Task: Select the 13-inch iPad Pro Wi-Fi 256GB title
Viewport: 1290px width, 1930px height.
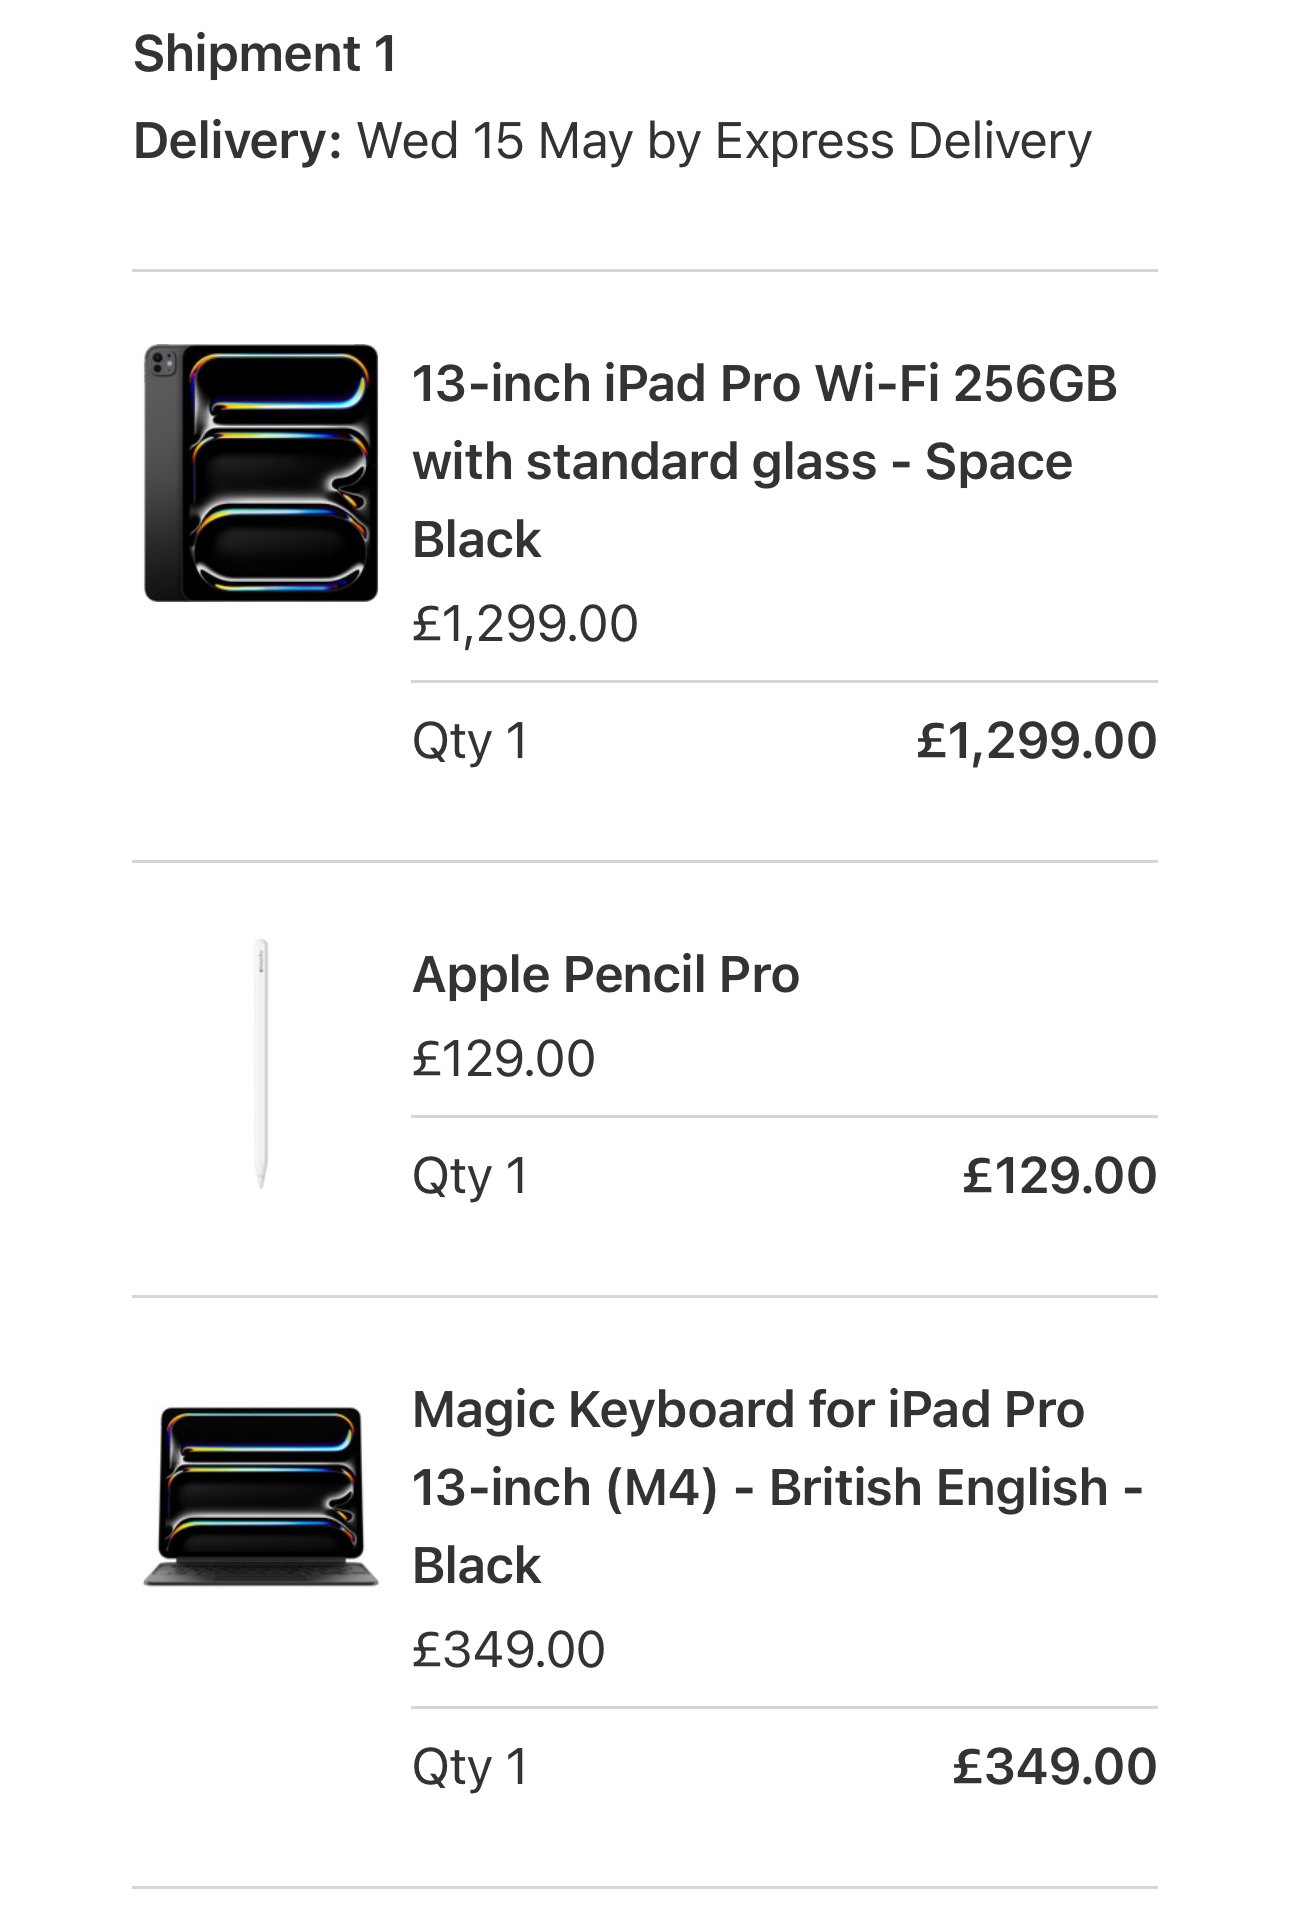Action: (x=765, y=462)
